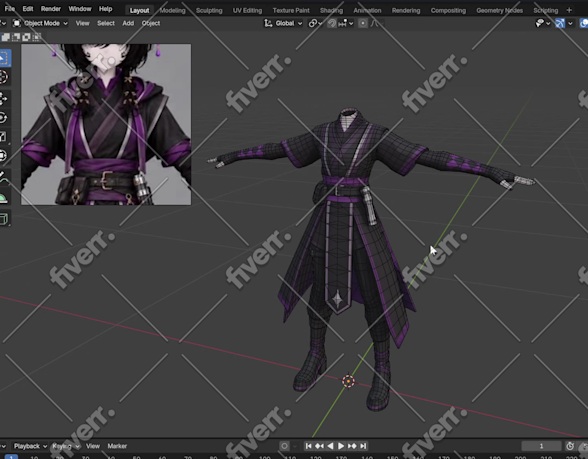Open the File menu

tap(10, 9)
